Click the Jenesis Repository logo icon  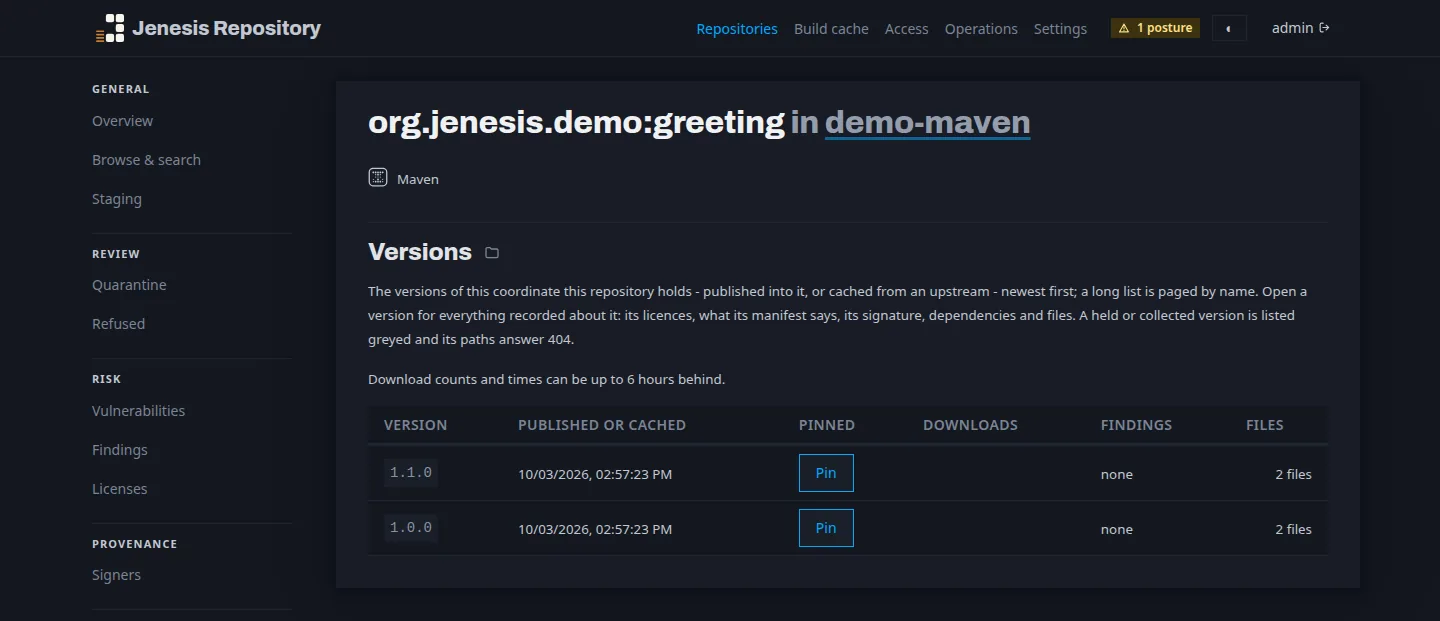110,28
